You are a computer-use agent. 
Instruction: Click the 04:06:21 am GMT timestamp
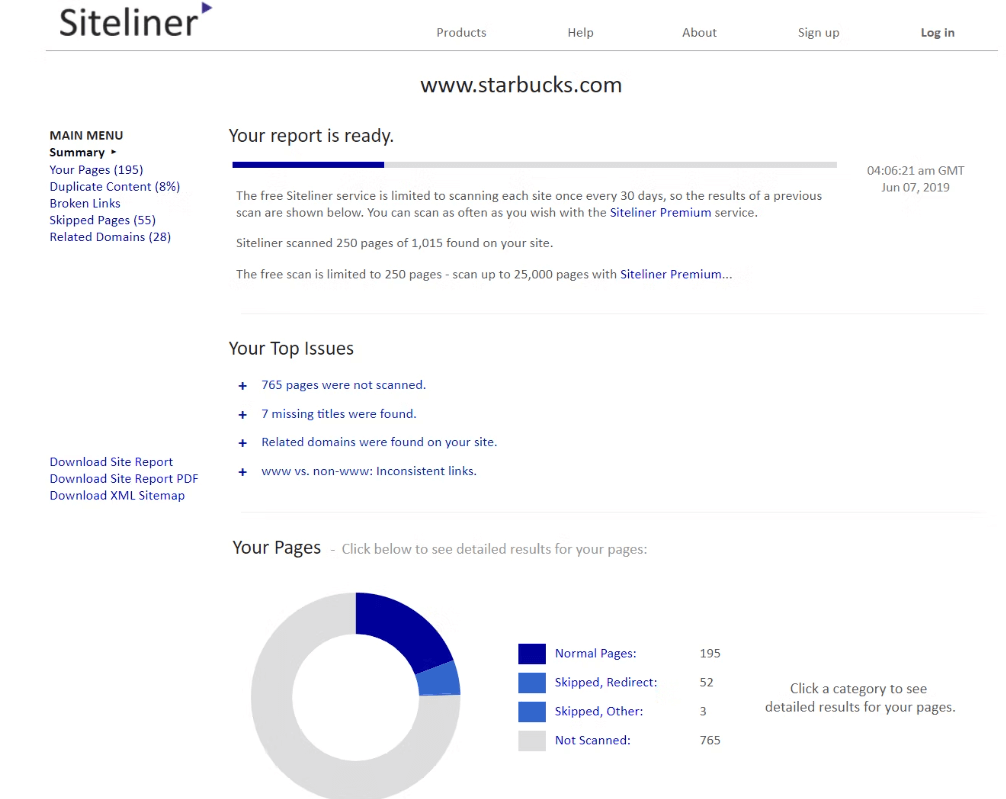pos(916,171)
